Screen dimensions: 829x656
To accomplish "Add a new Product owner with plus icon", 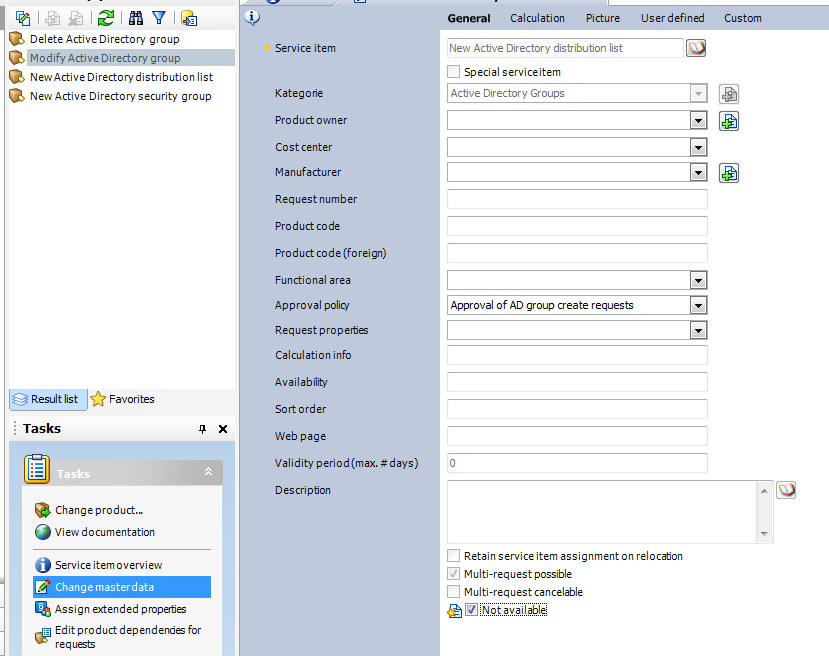I will pyautogui.click(x=729, y=121).
